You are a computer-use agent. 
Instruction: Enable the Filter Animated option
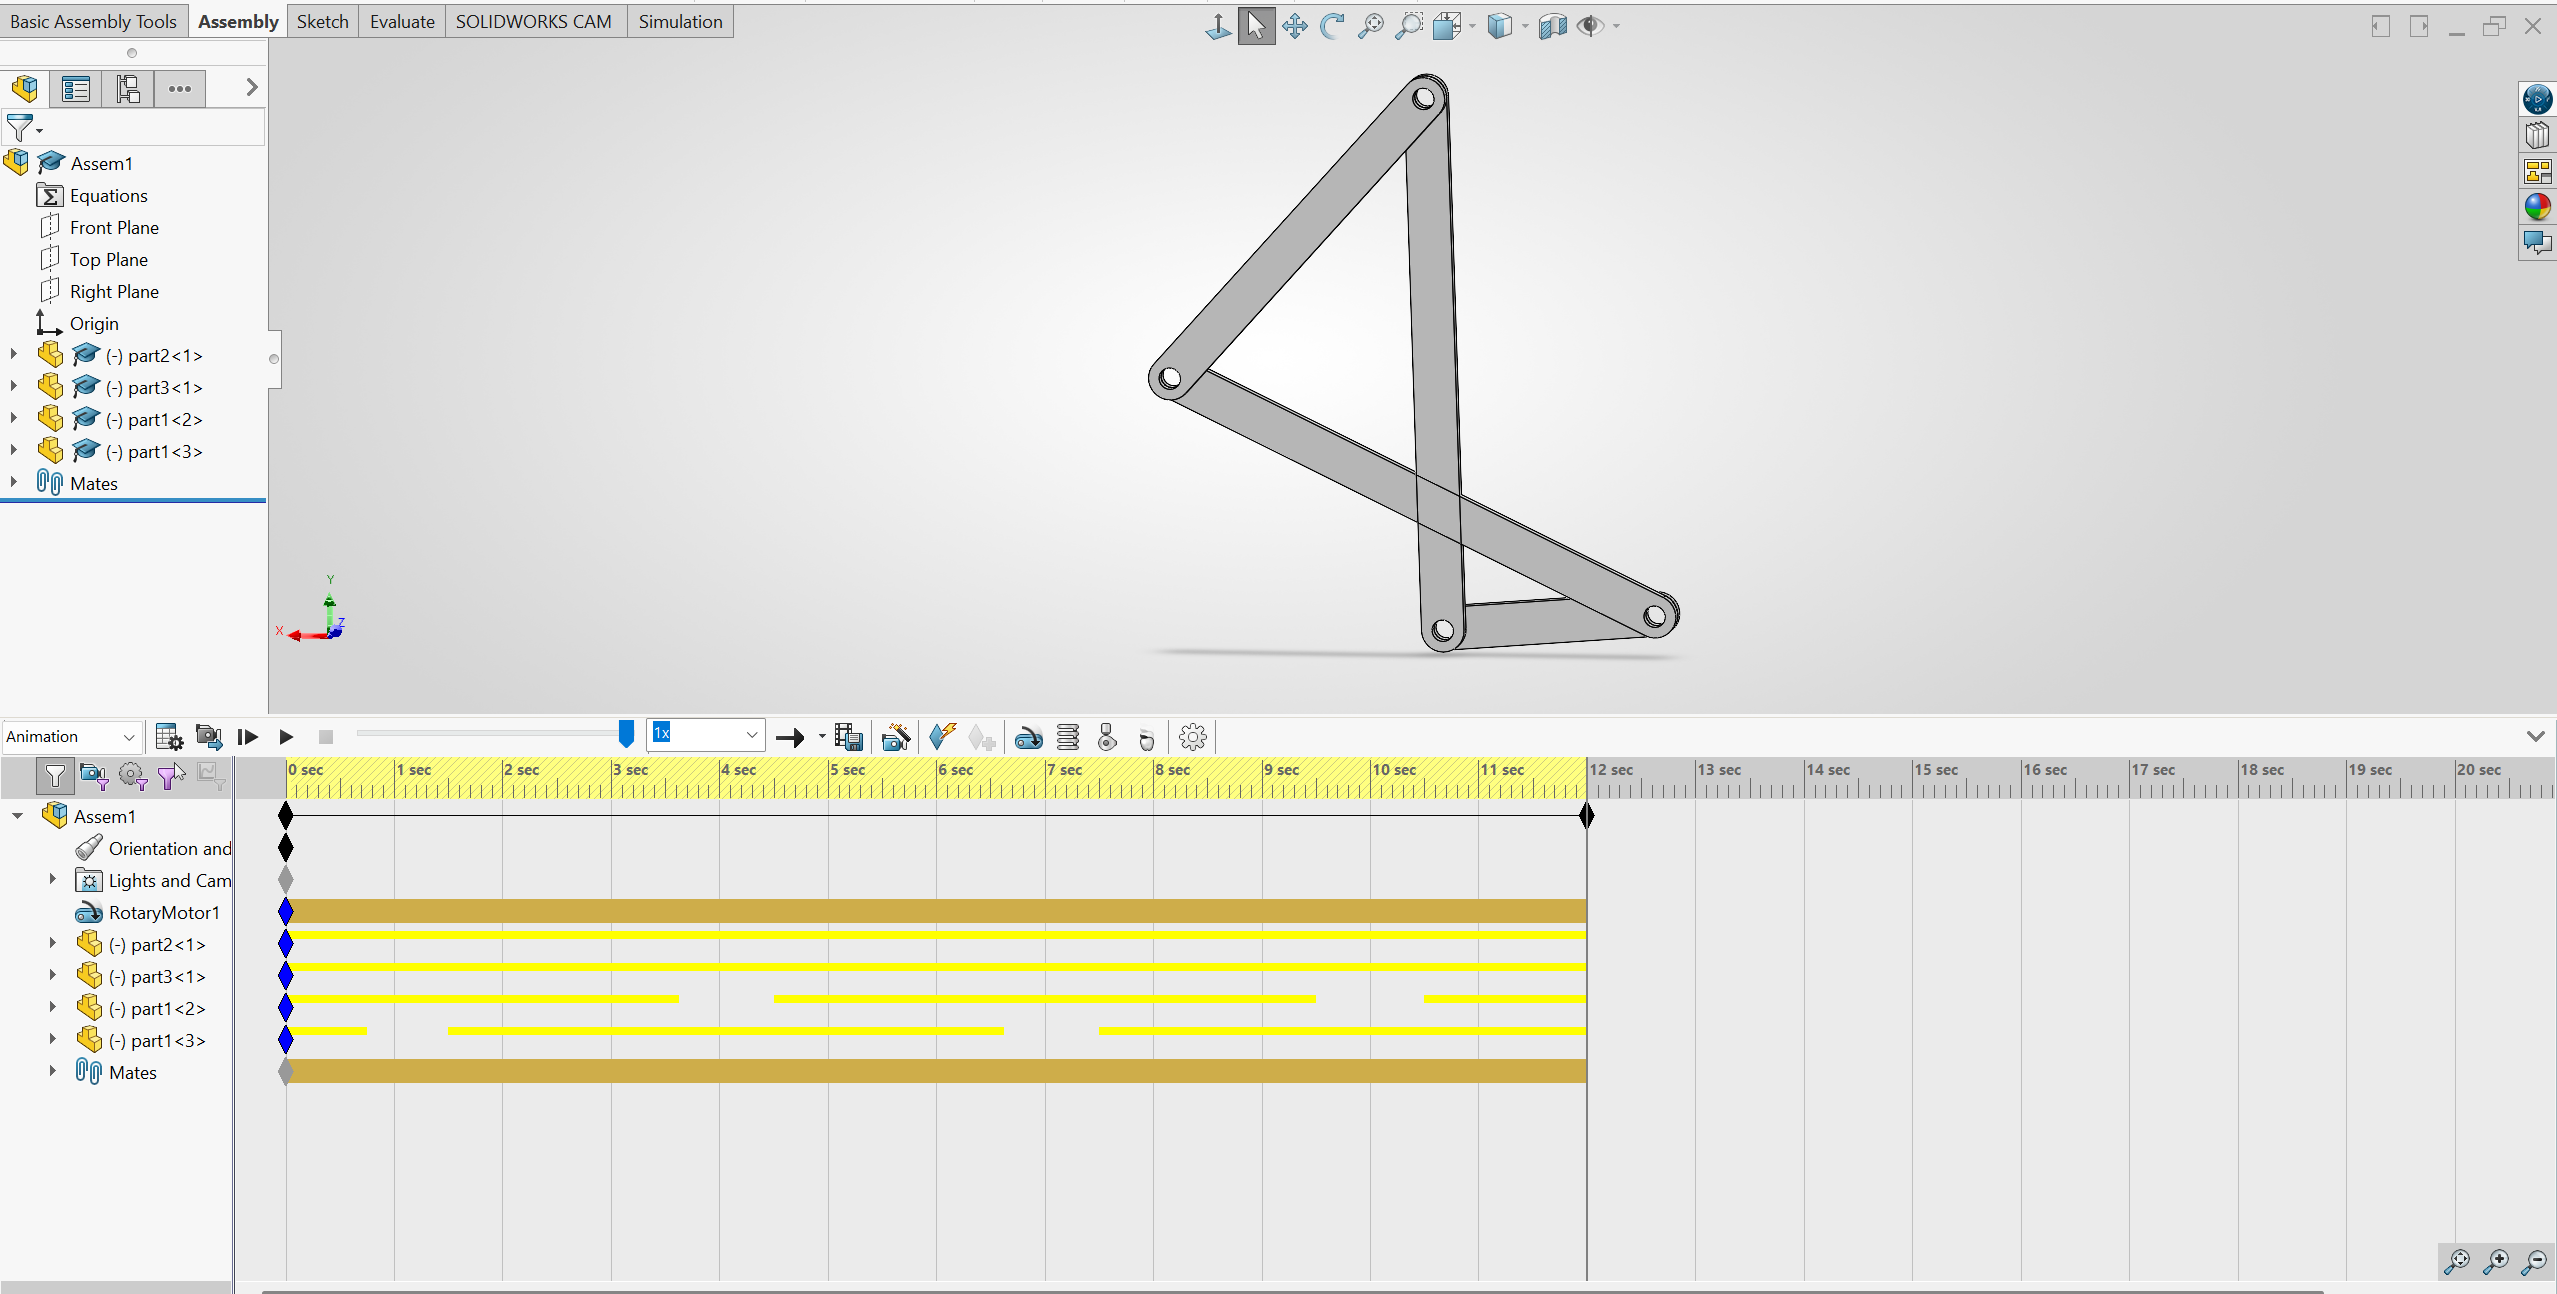(93, 776)
